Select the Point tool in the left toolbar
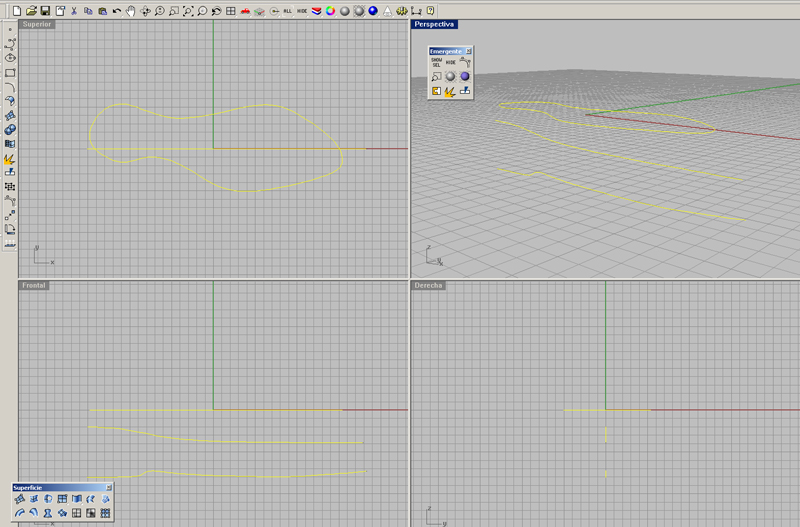 (x=10, y=30)
